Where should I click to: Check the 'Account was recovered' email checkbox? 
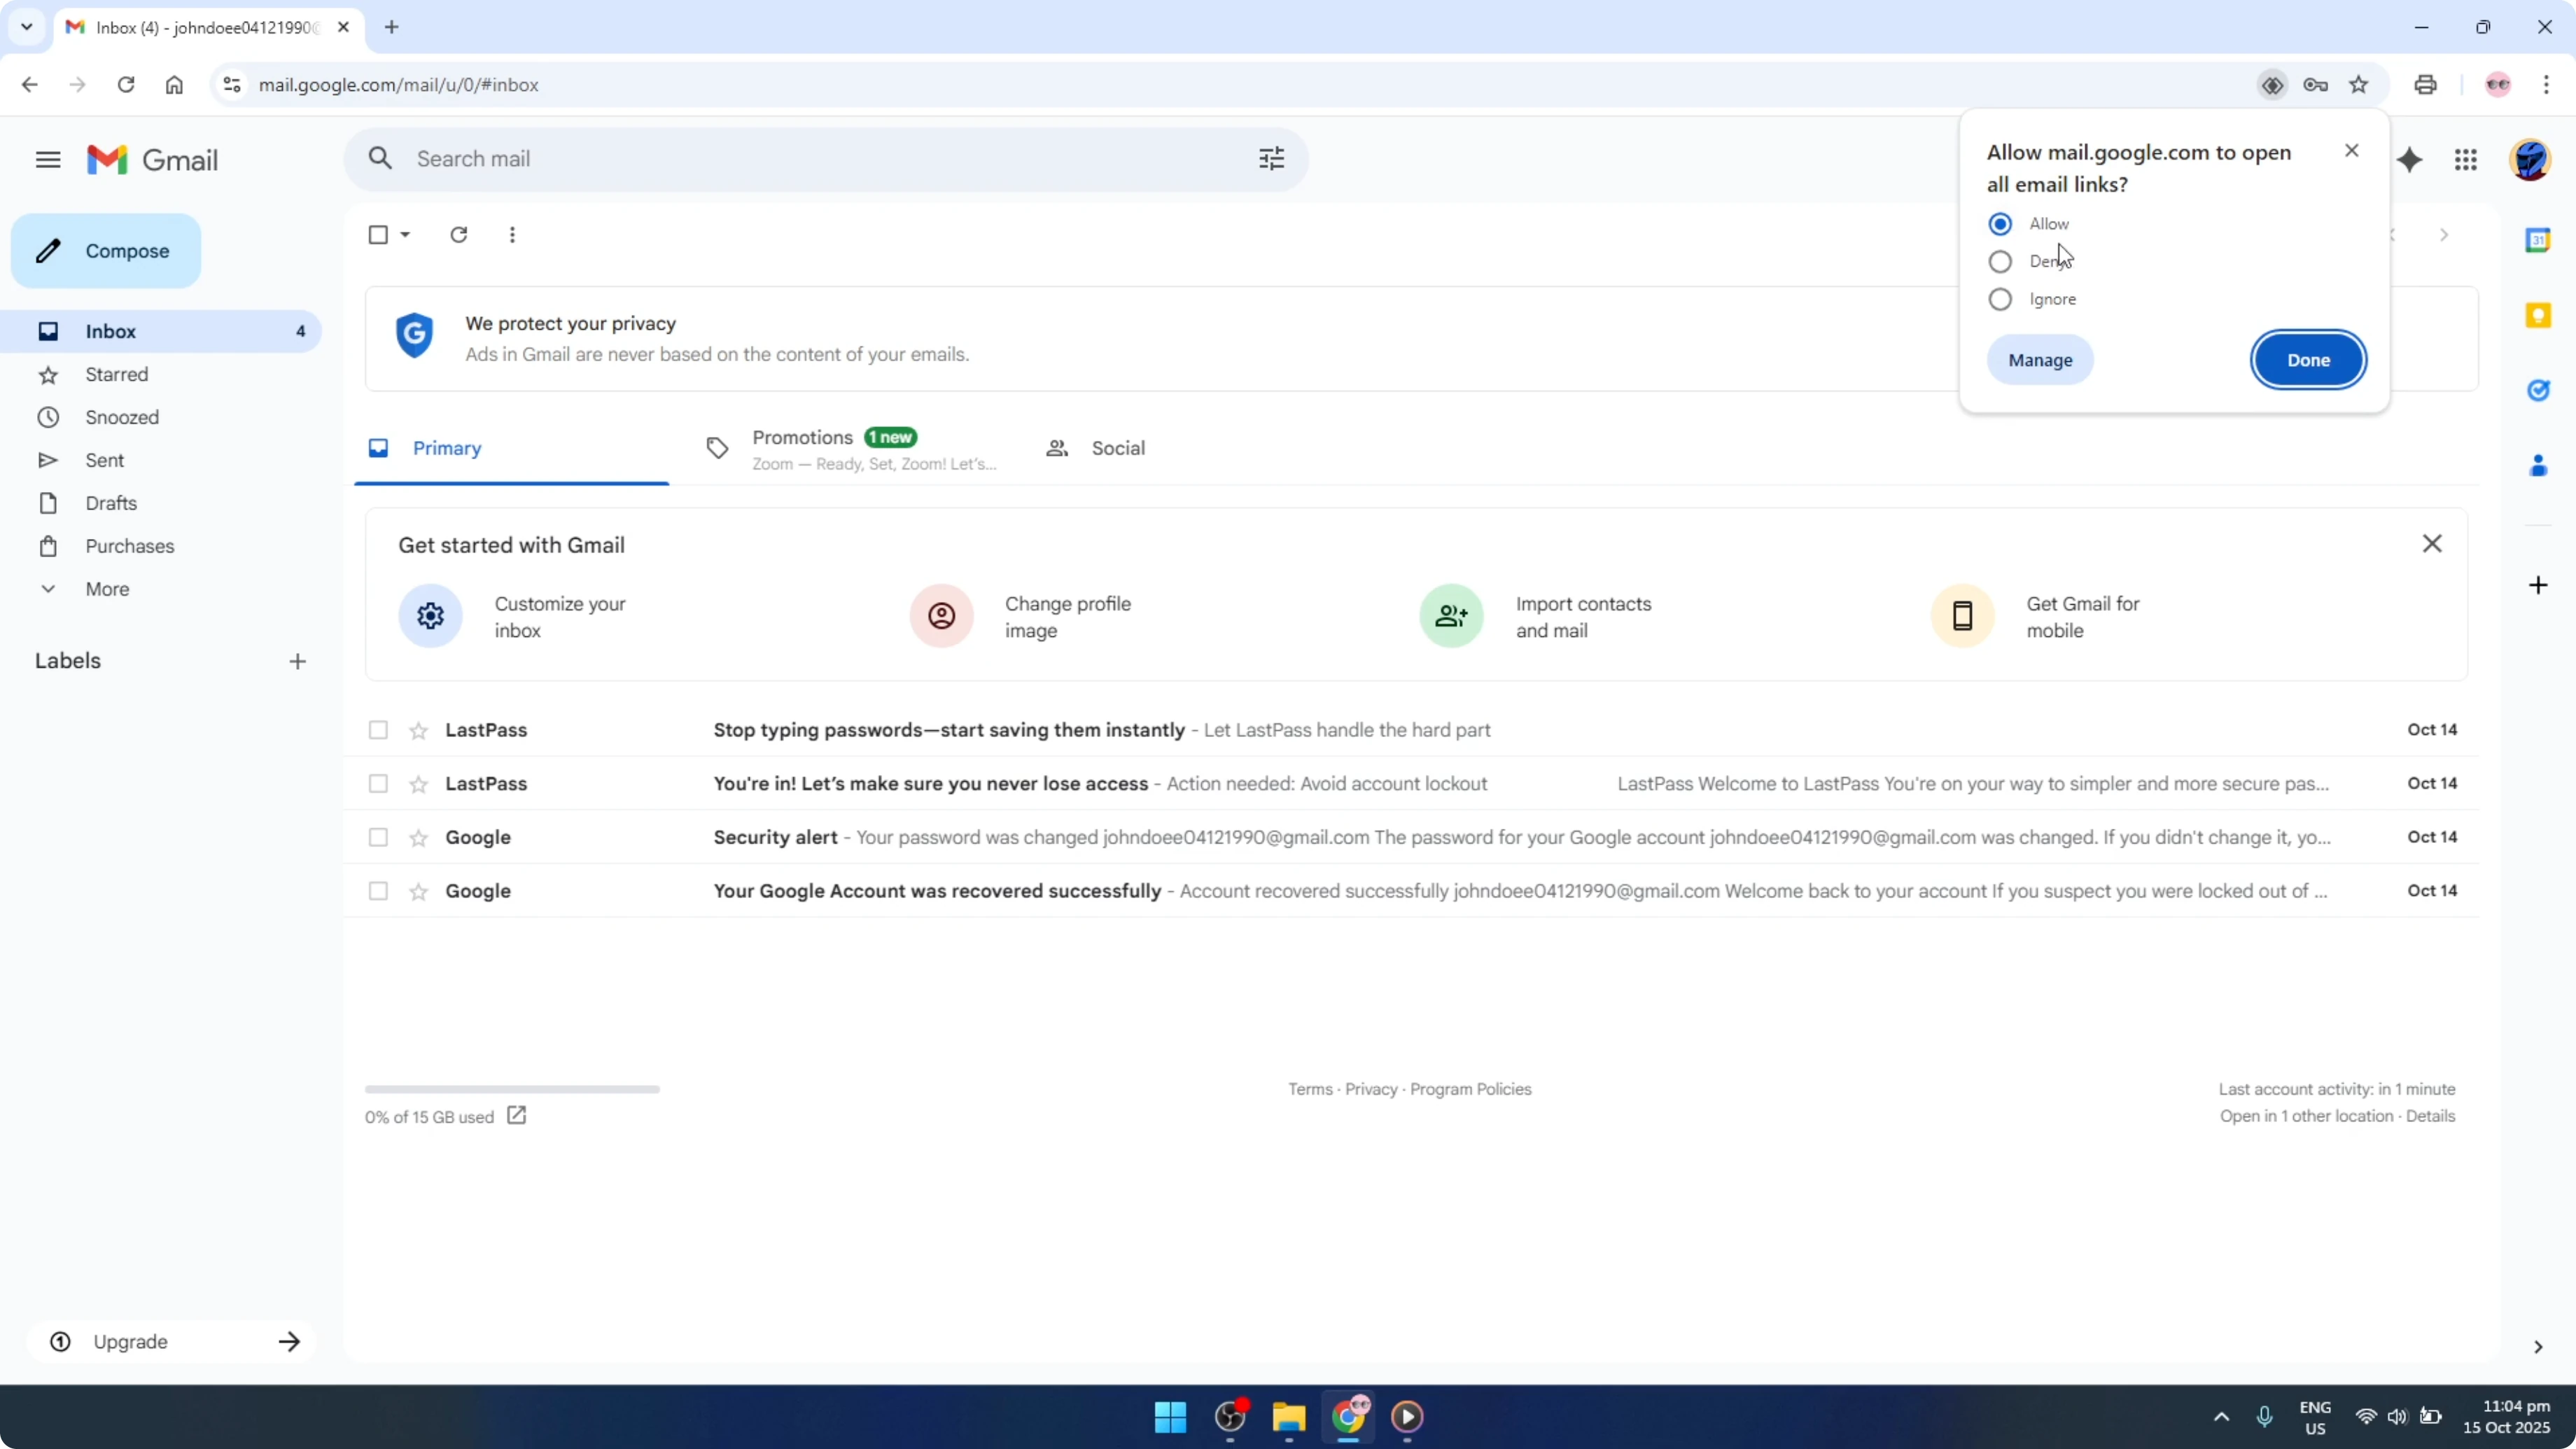(x=378, y=891)
